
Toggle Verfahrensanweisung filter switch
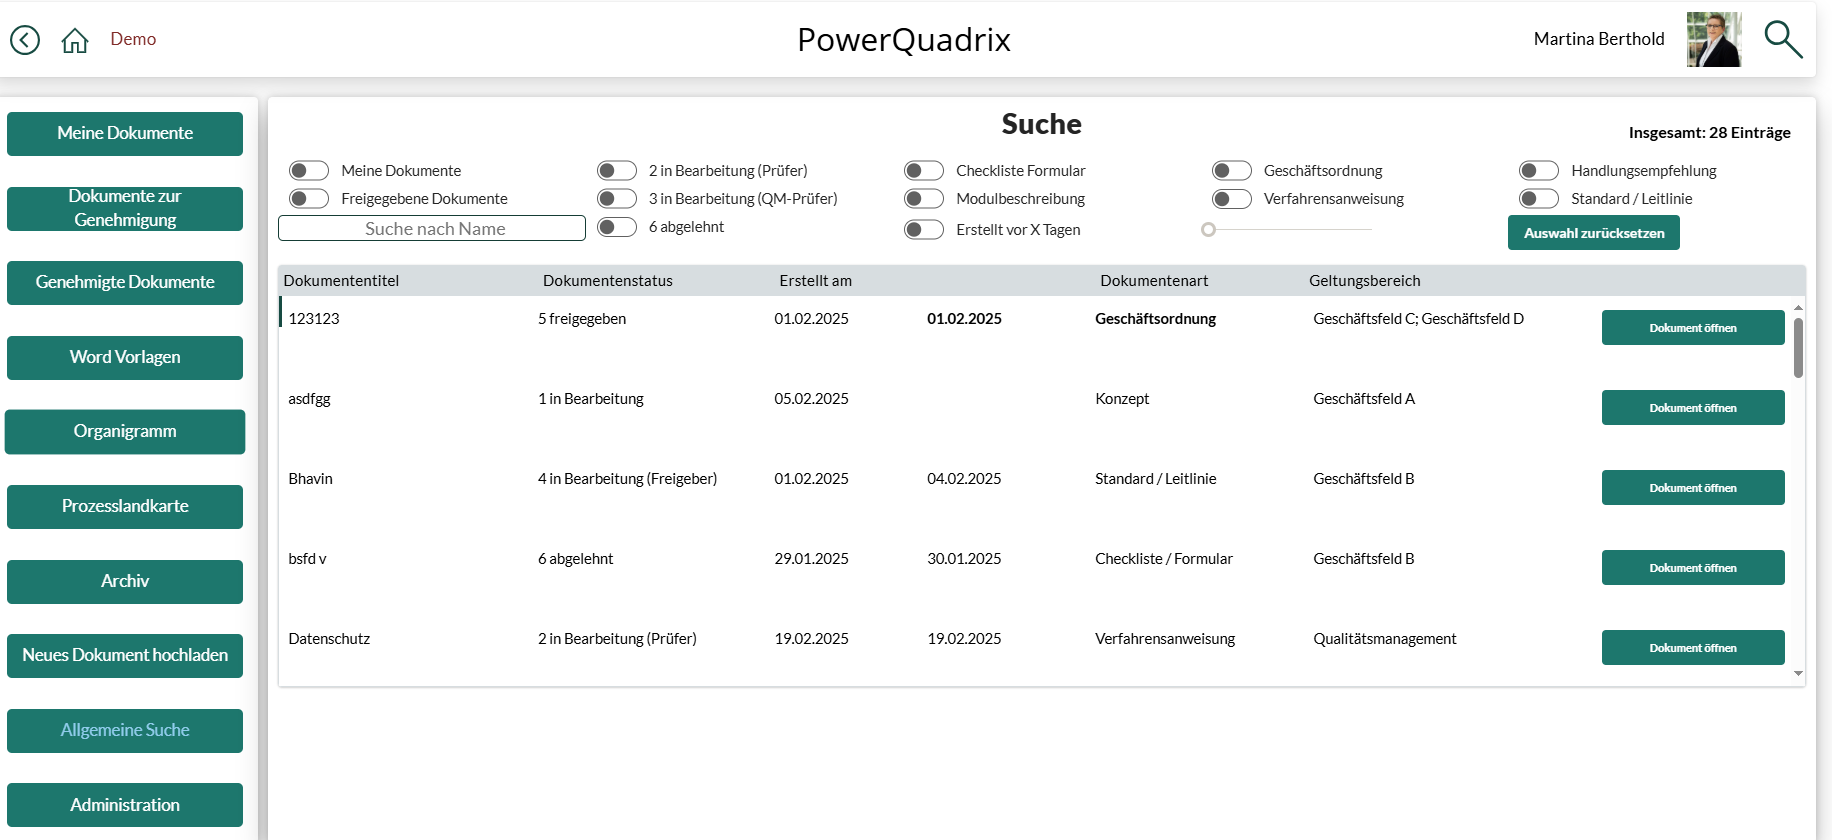pyautogui.click(x=1232, y=199)
